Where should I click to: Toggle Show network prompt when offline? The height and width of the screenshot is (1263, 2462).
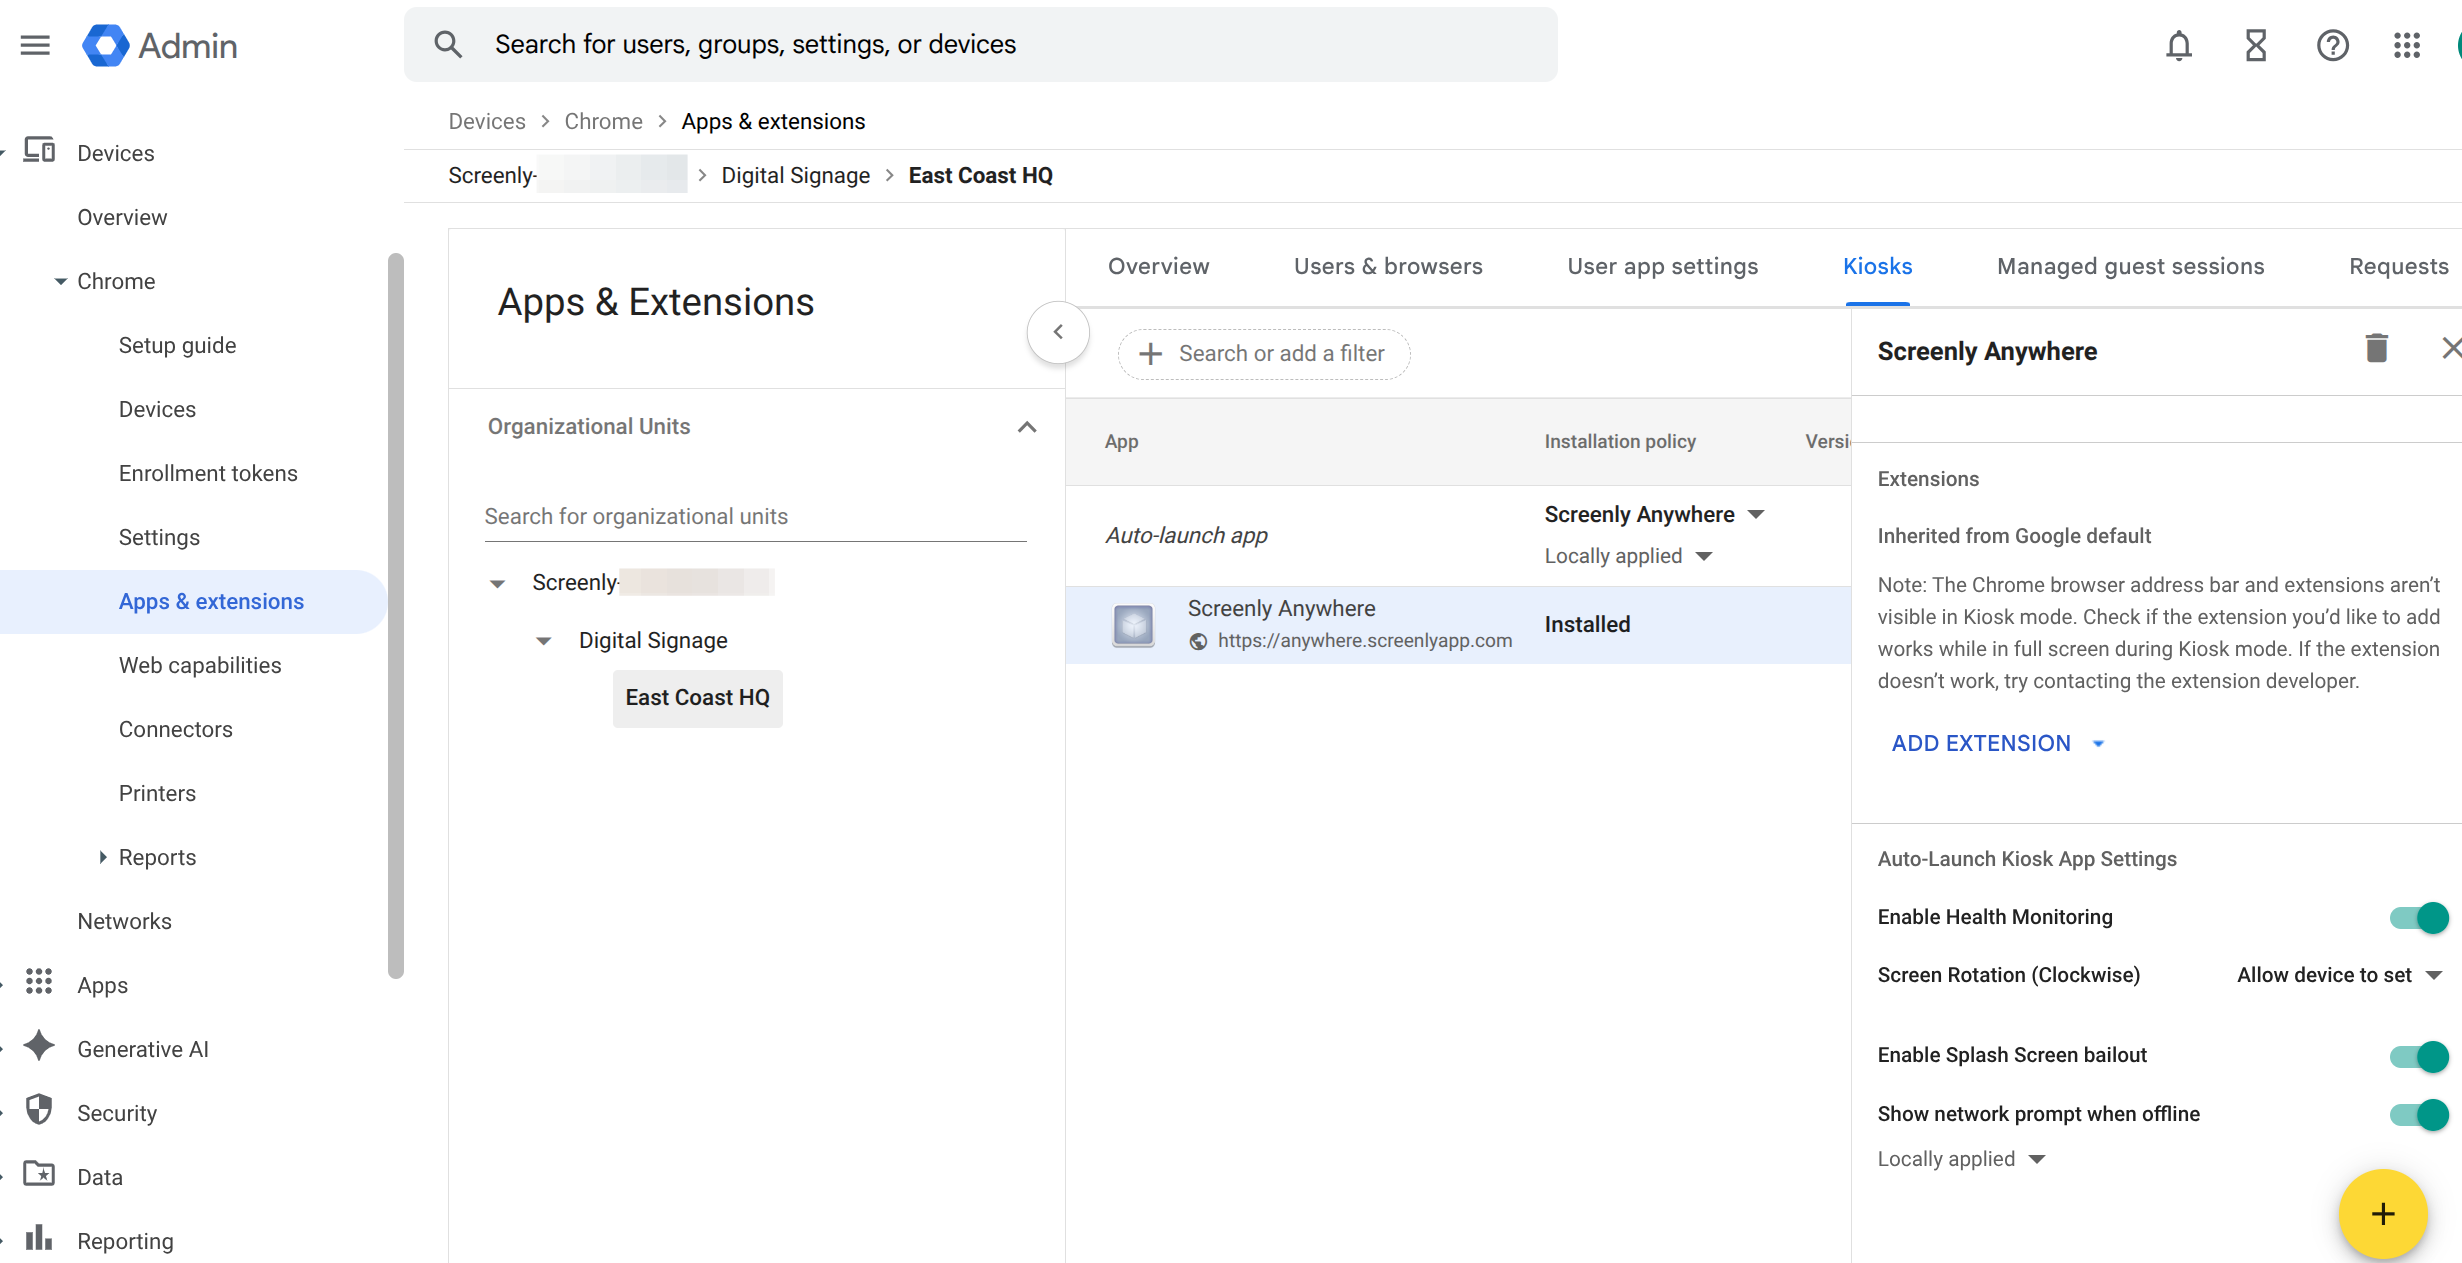(x=2419, y=1114)
